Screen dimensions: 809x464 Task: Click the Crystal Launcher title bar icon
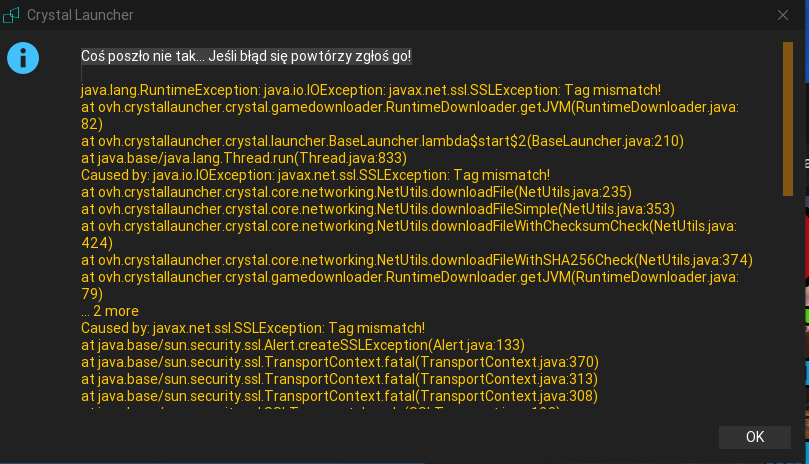coord(11,15)
